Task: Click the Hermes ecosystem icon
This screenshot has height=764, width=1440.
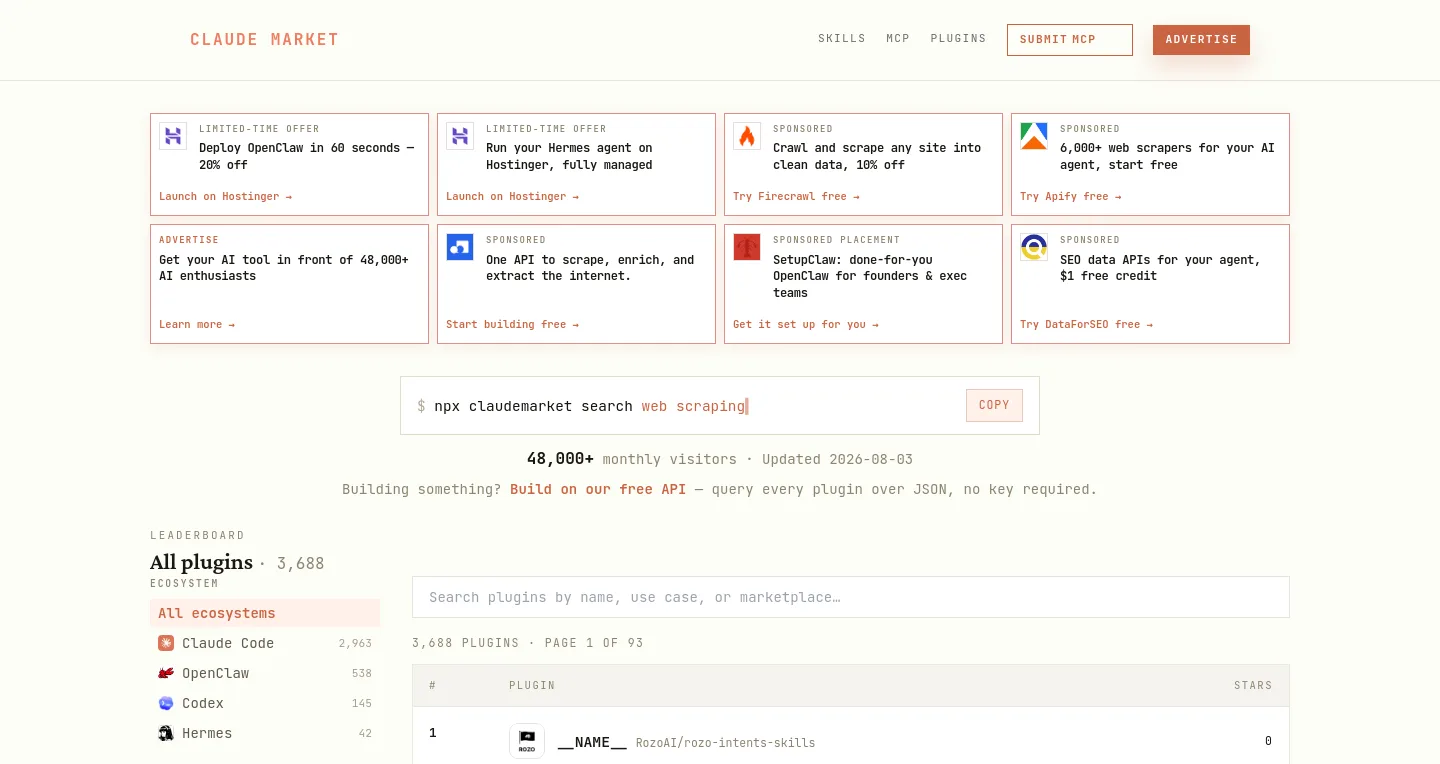Action: coord(166,733)
